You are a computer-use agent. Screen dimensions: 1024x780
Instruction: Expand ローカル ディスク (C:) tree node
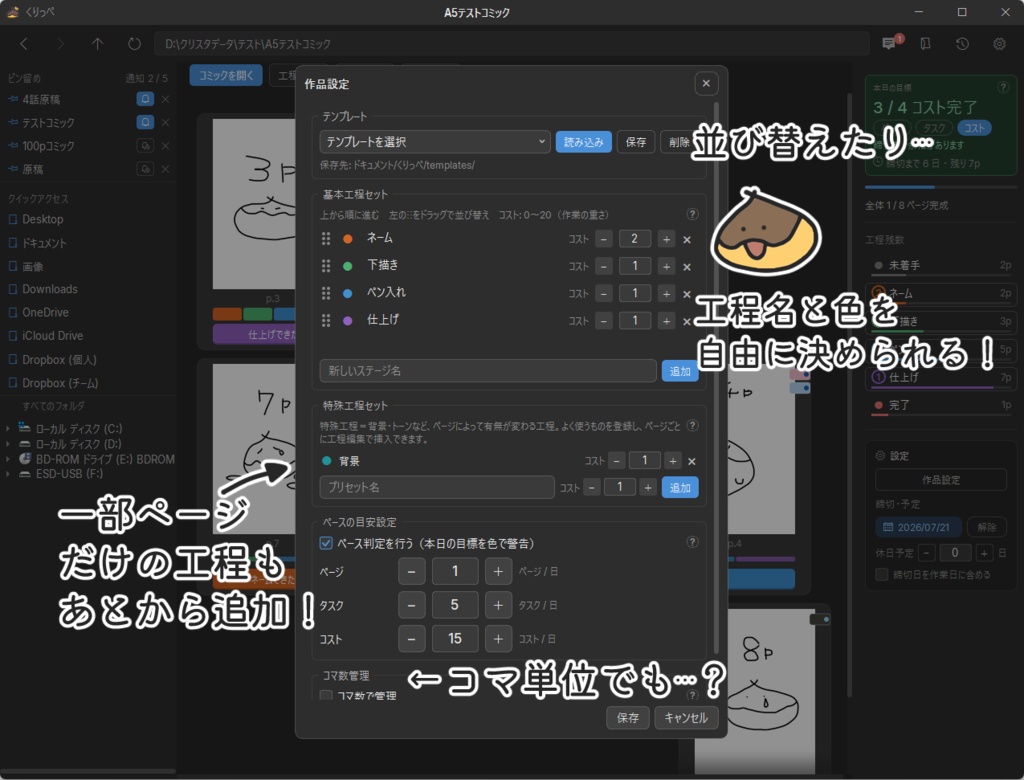[8, 429]
